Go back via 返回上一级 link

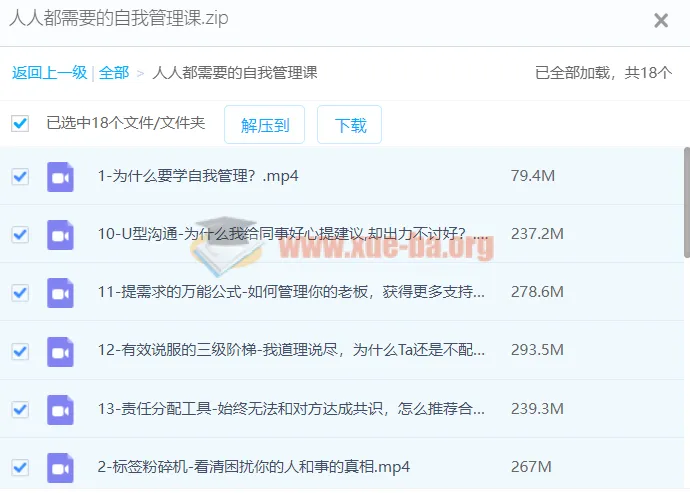pos(49,73)
